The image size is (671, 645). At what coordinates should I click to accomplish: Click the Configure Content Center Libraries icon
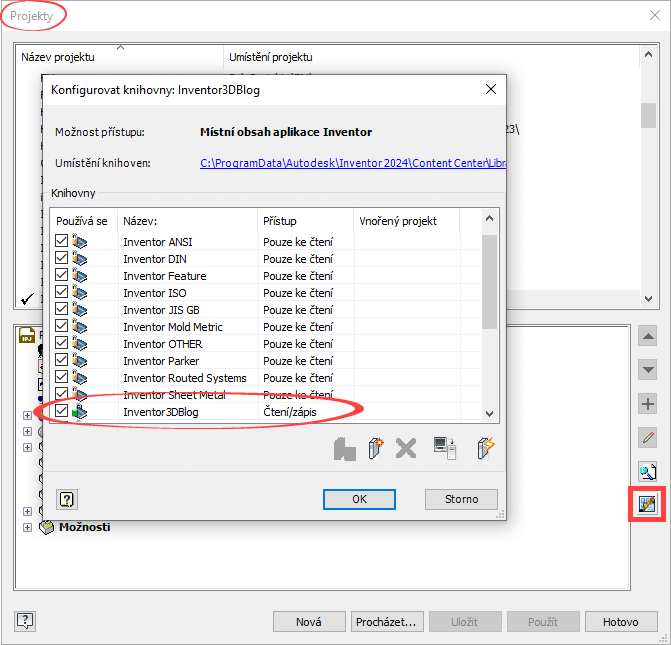[x=647, y=504]
